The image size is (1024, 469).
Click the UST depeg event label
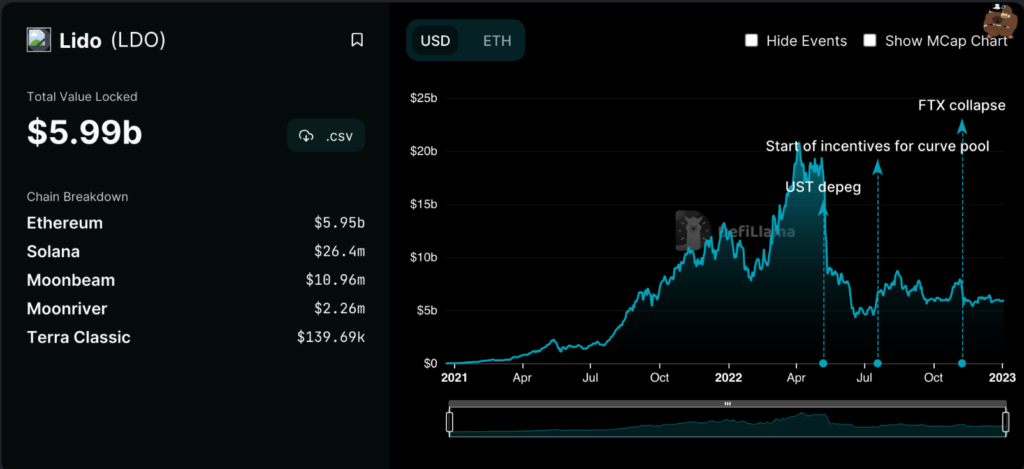point(823,187)
